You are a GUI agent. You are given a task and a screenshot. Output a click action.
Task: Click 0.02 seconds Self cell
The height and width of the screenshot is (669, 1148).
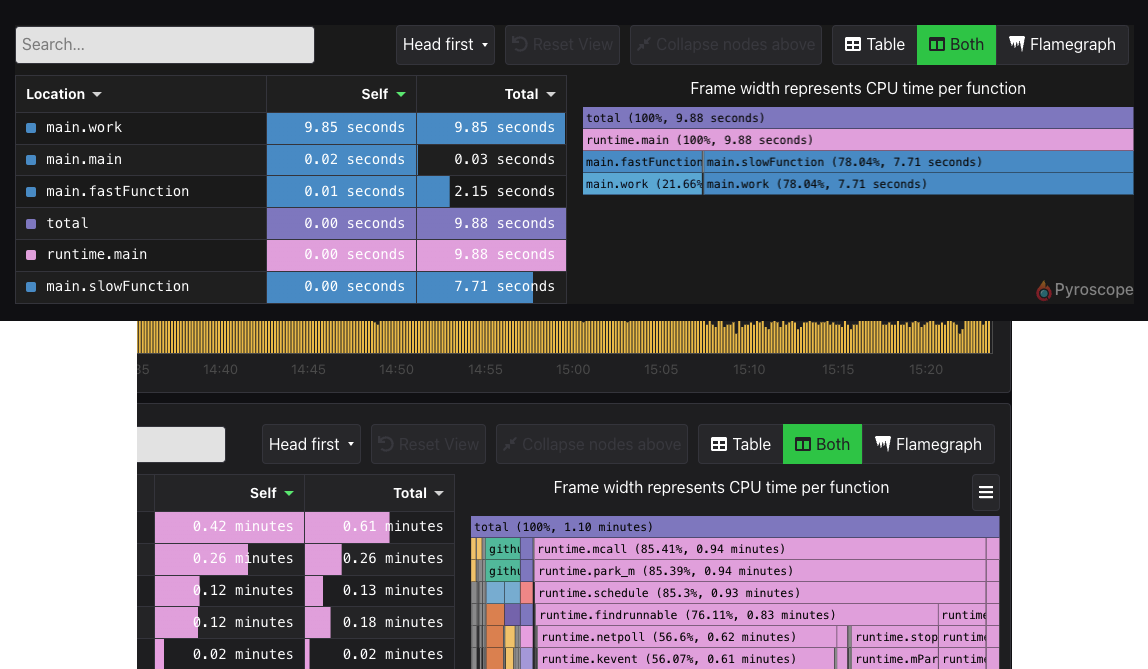point(341,160)
